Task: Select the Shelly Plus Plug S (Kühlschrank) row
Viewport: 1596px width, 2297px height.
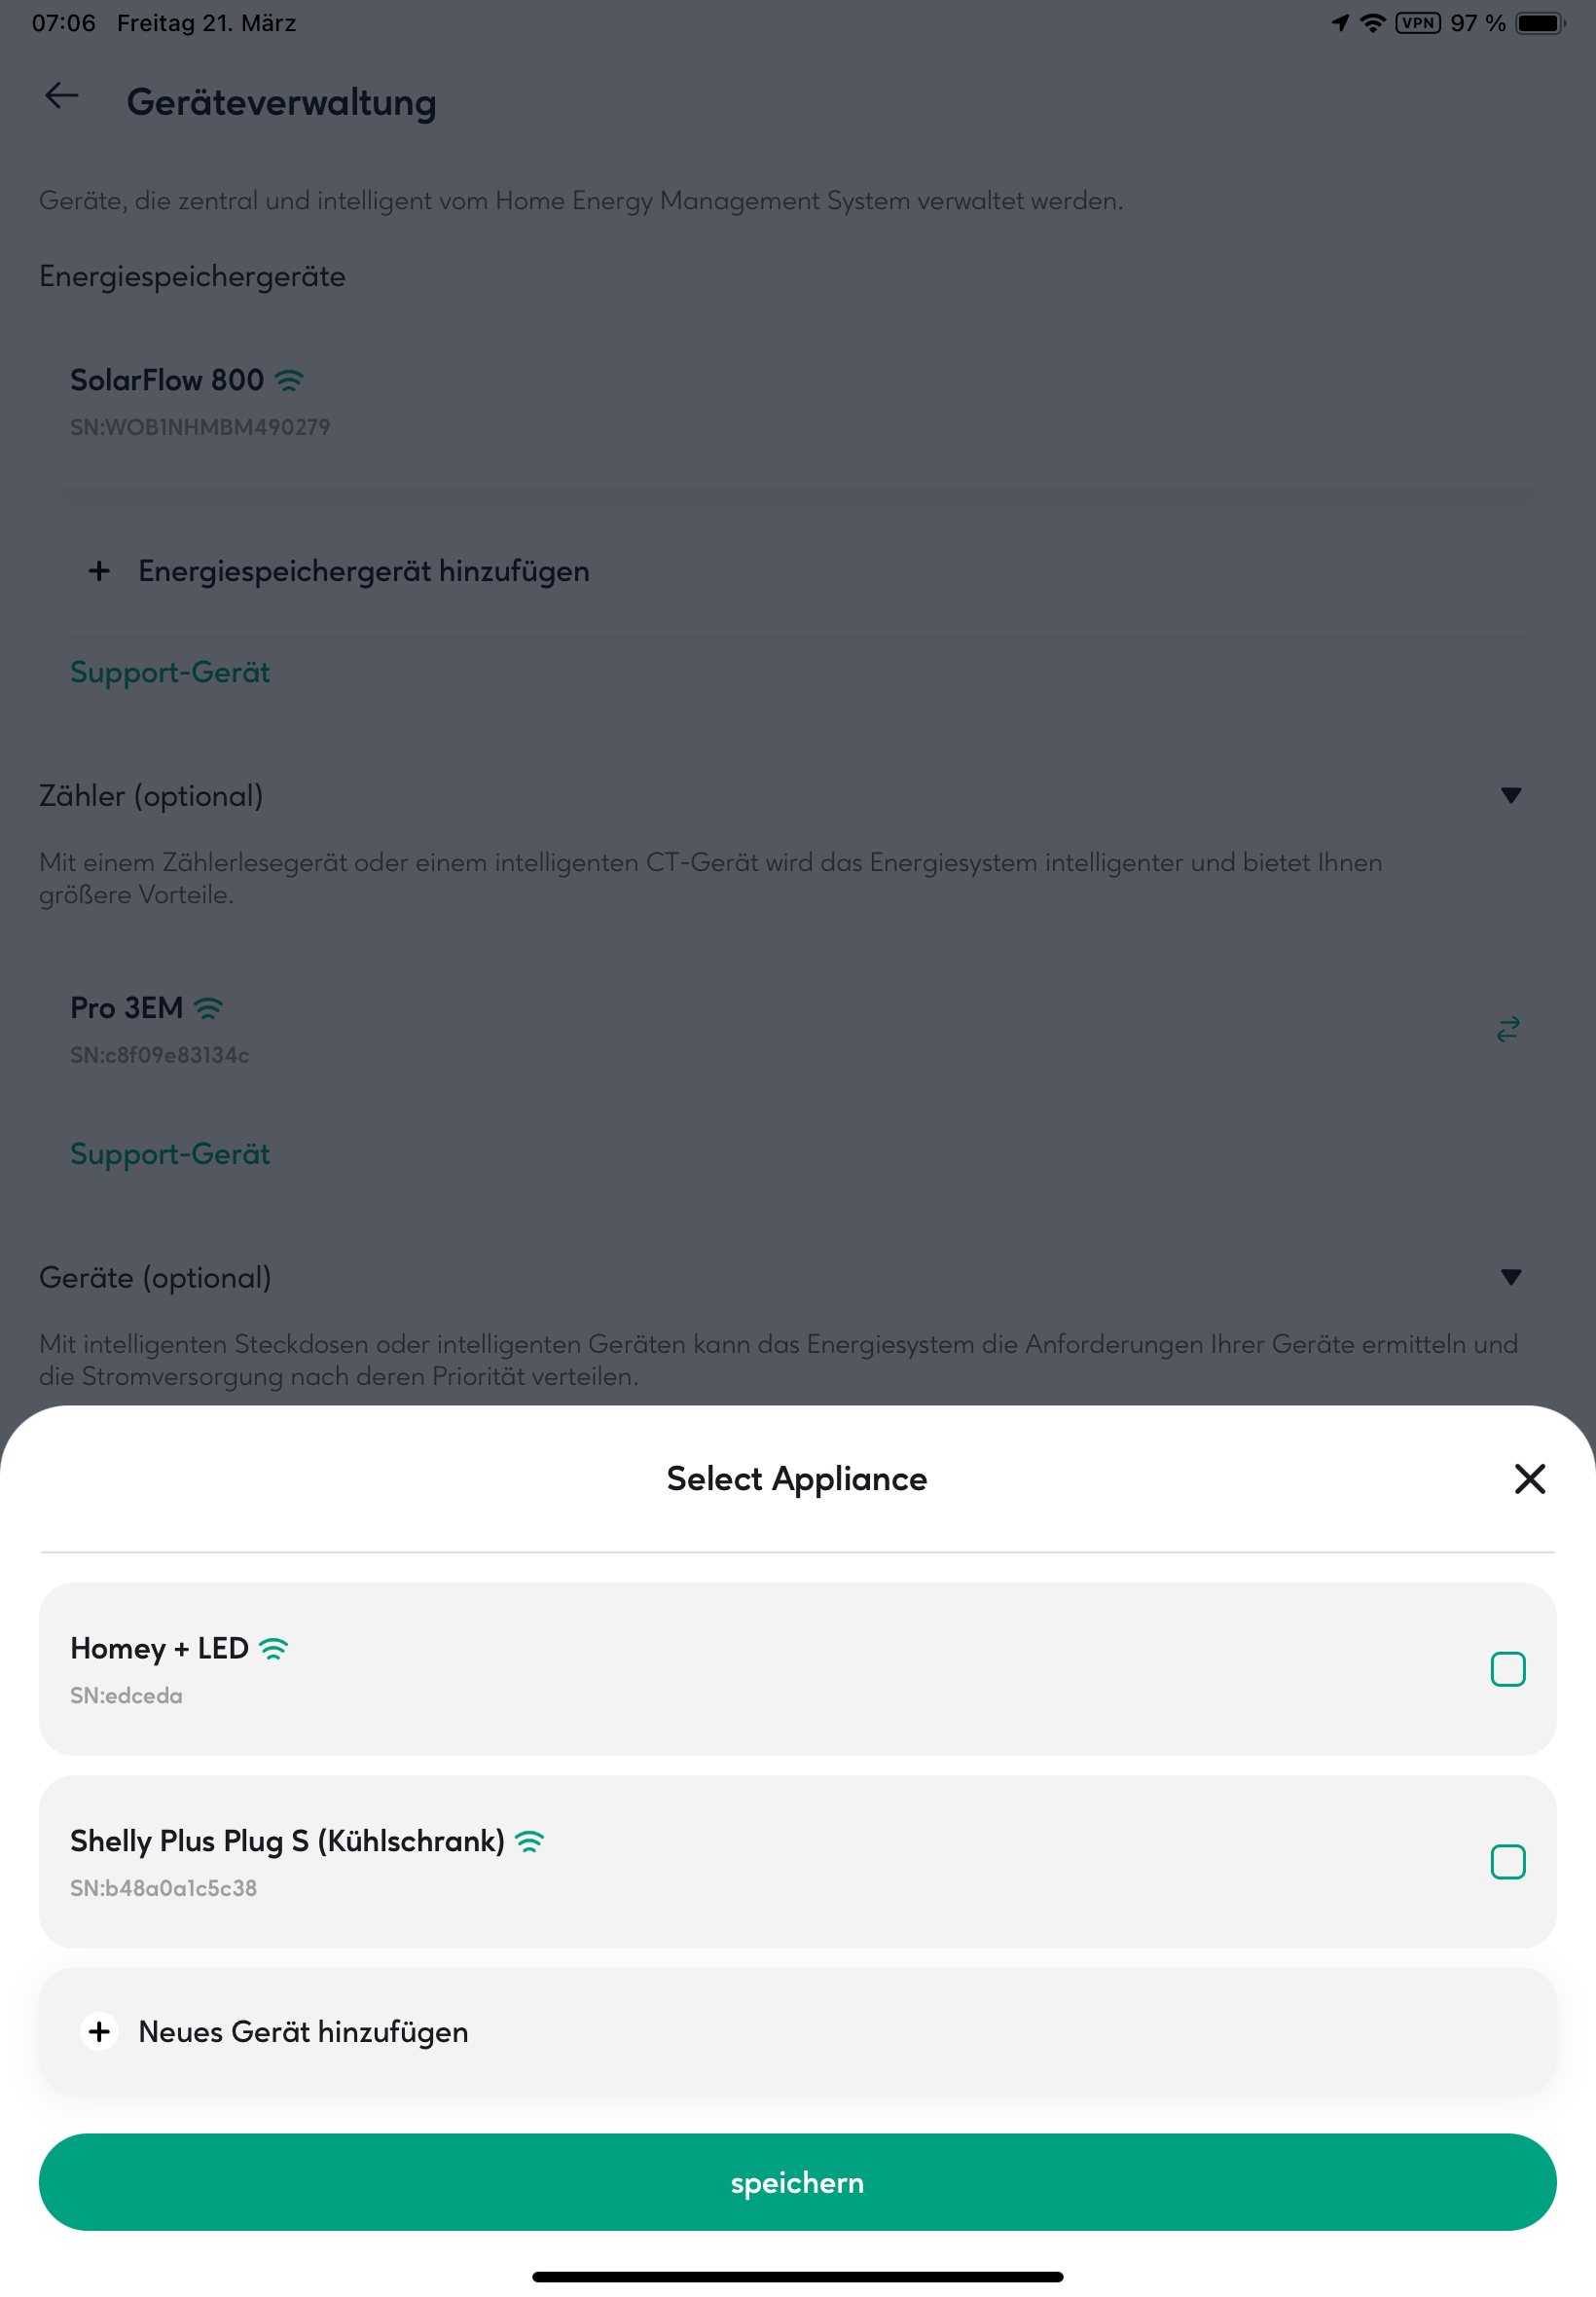Action: [x=797, y=1862]
